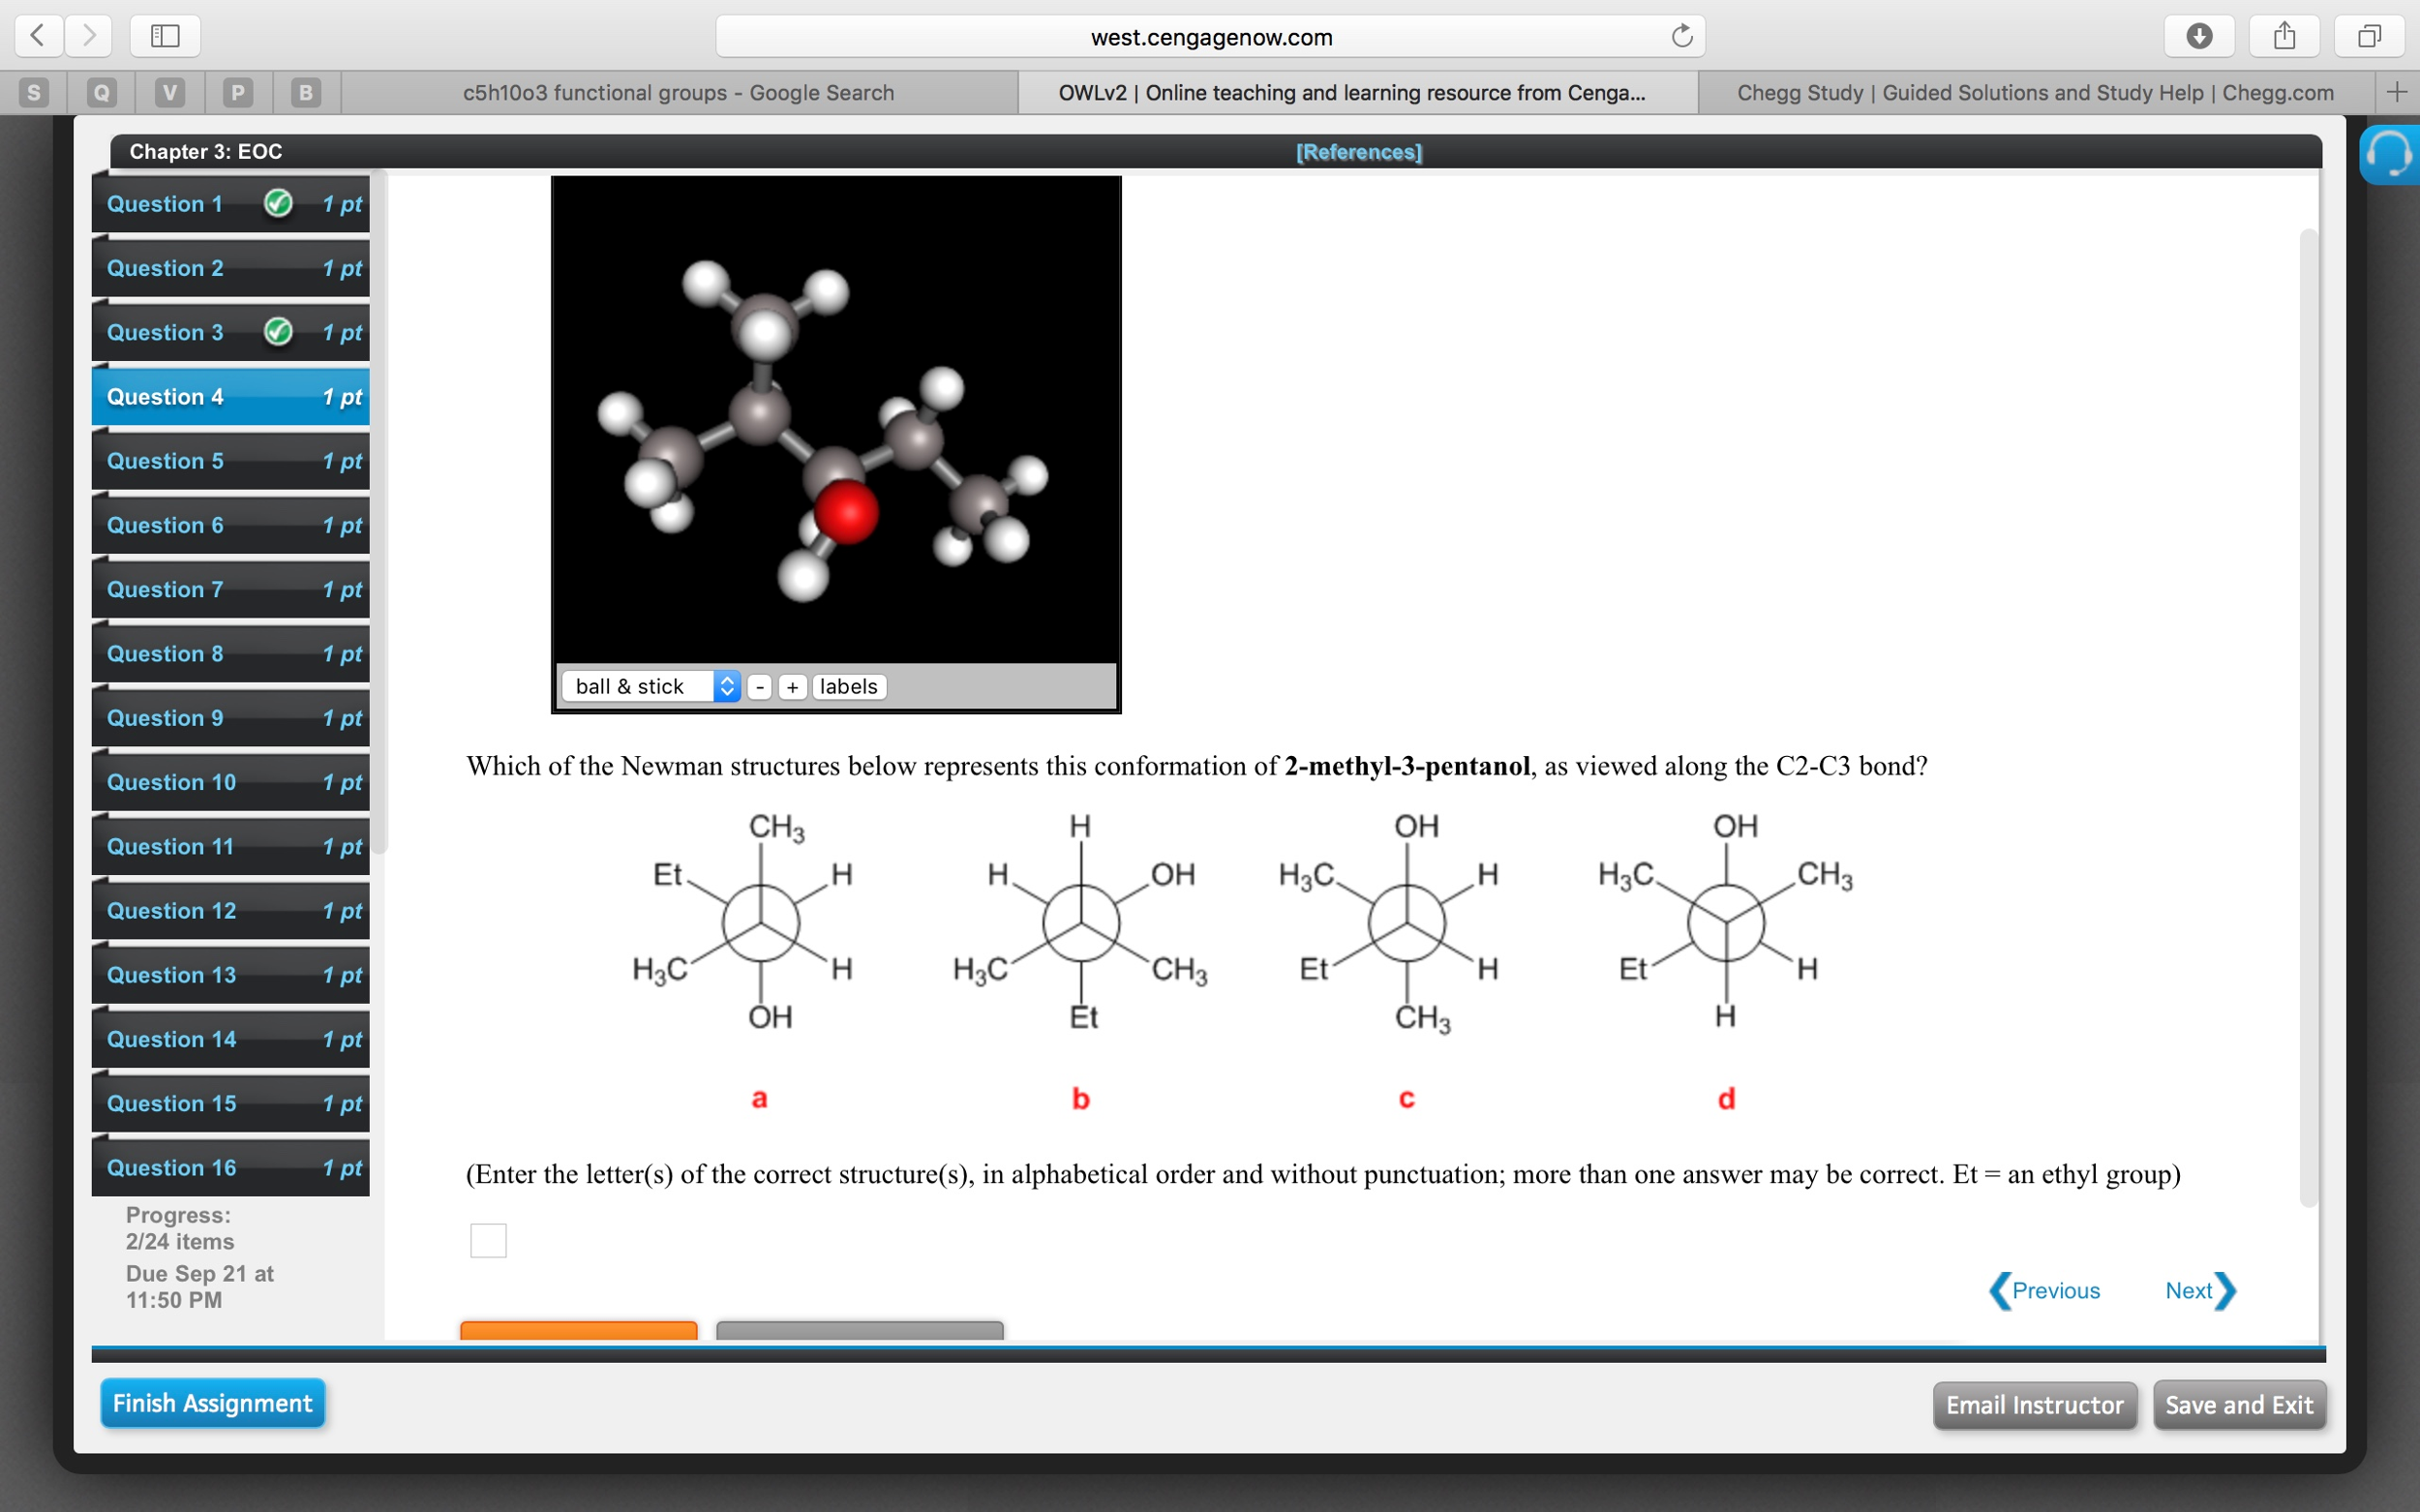Open the ball & stick display mode dropdown
Screen dimensions: 2420x1512
tap(638, 686)
